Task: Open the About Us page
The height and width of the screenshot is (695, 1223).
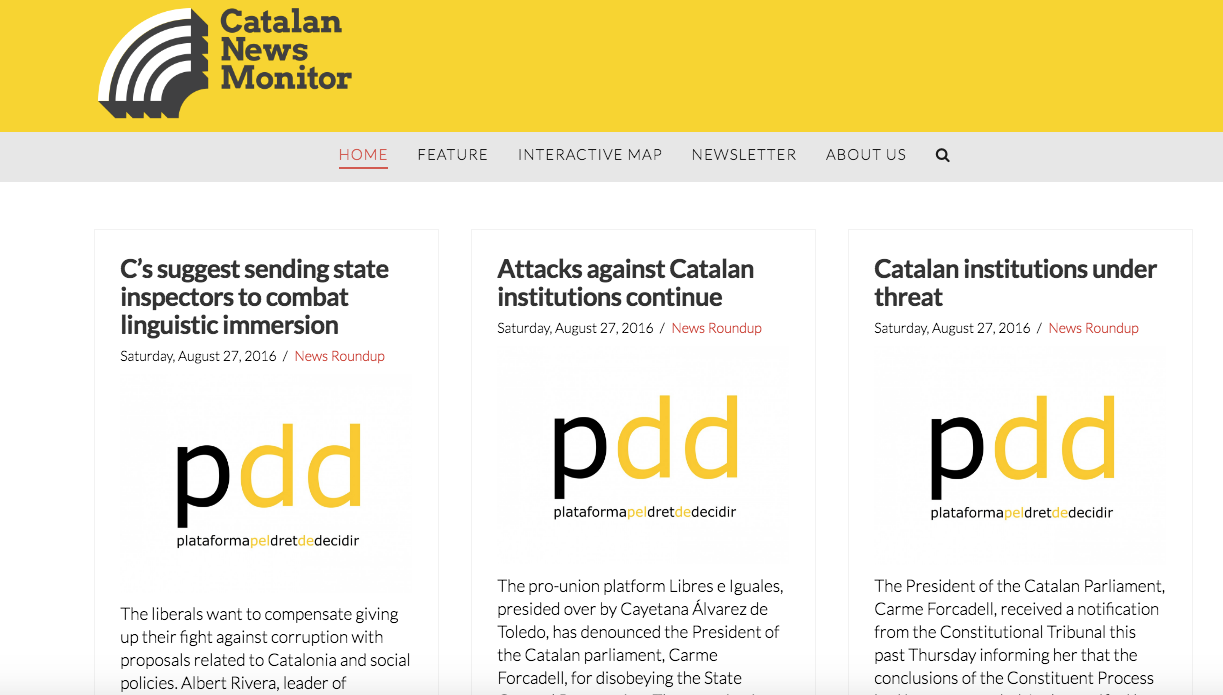Action: 865,154
